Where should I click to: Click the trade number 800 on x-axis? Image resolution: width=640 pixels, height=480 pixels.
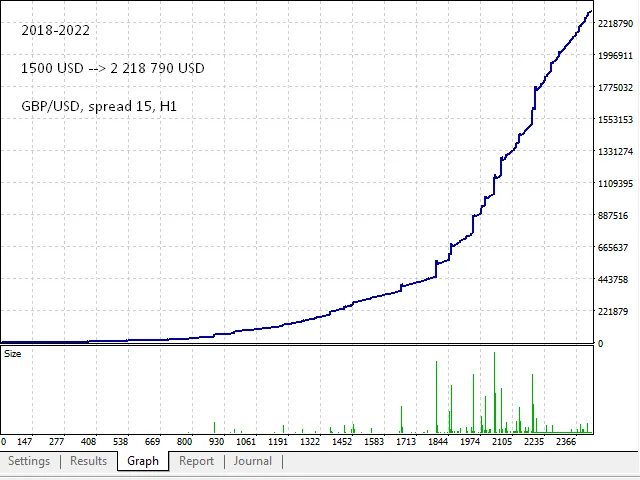[x=184, y=442]
